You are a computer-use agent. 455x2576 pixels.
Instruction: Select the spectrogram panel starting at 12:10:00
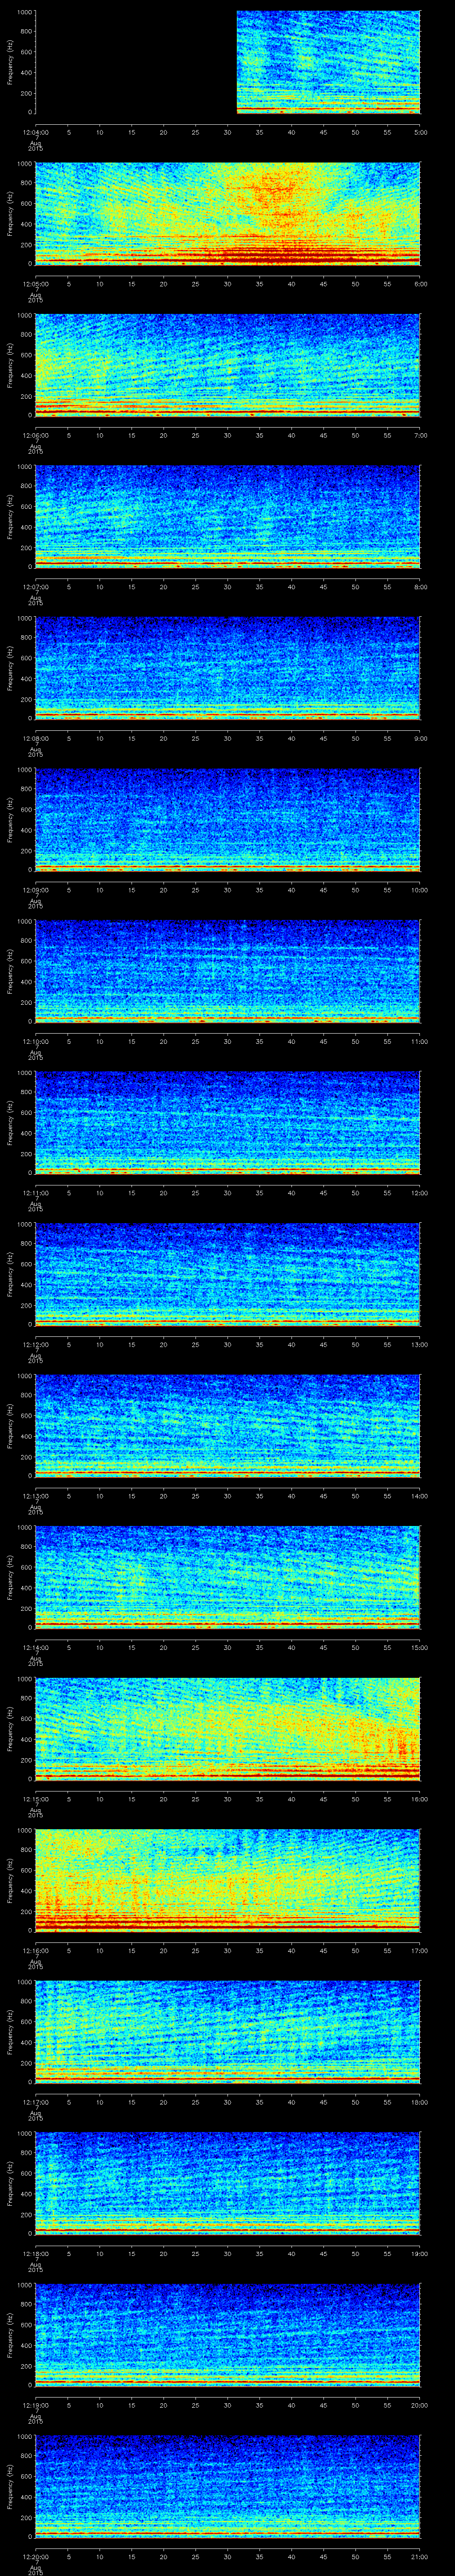tap(228, 971)
